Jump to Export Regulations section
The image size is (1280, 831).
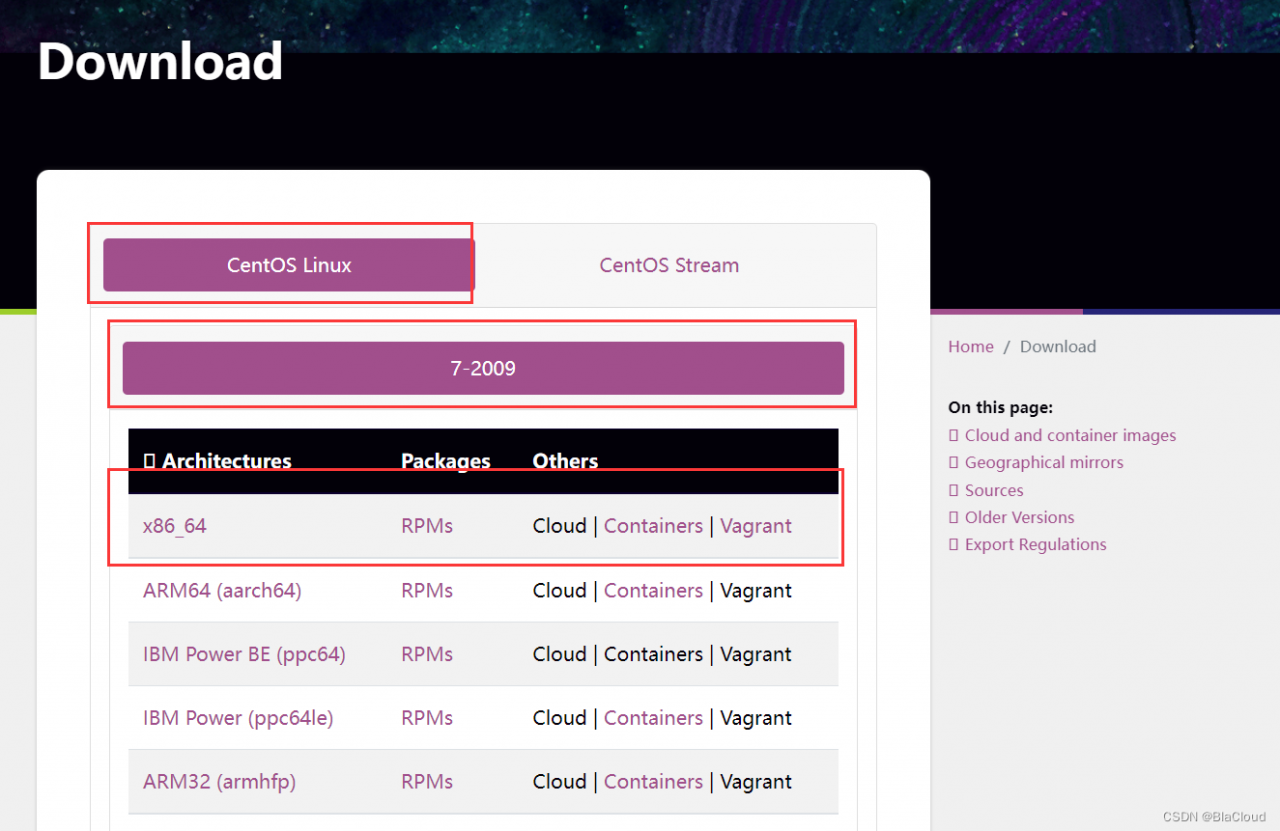1036,544
